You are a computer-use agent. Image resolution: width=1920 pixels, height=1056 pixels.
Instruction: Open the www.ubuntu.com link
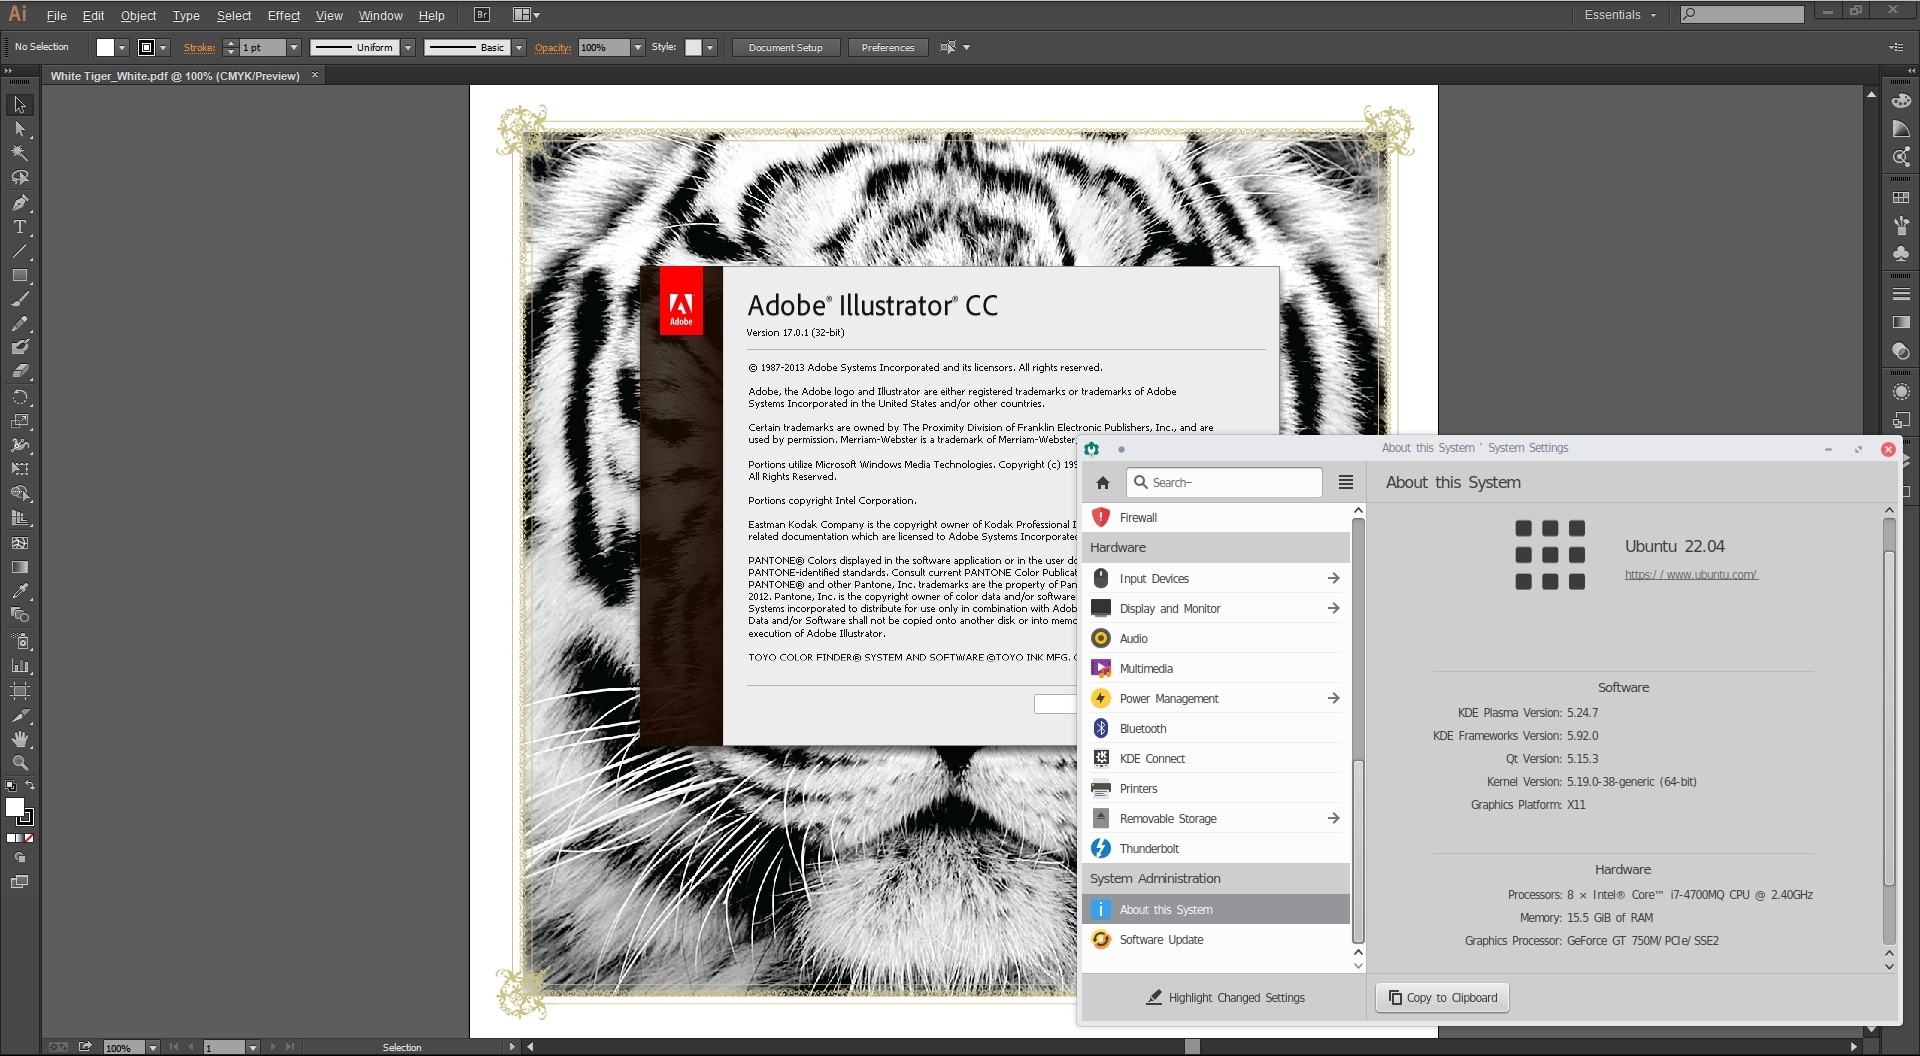click(1691, 575)
